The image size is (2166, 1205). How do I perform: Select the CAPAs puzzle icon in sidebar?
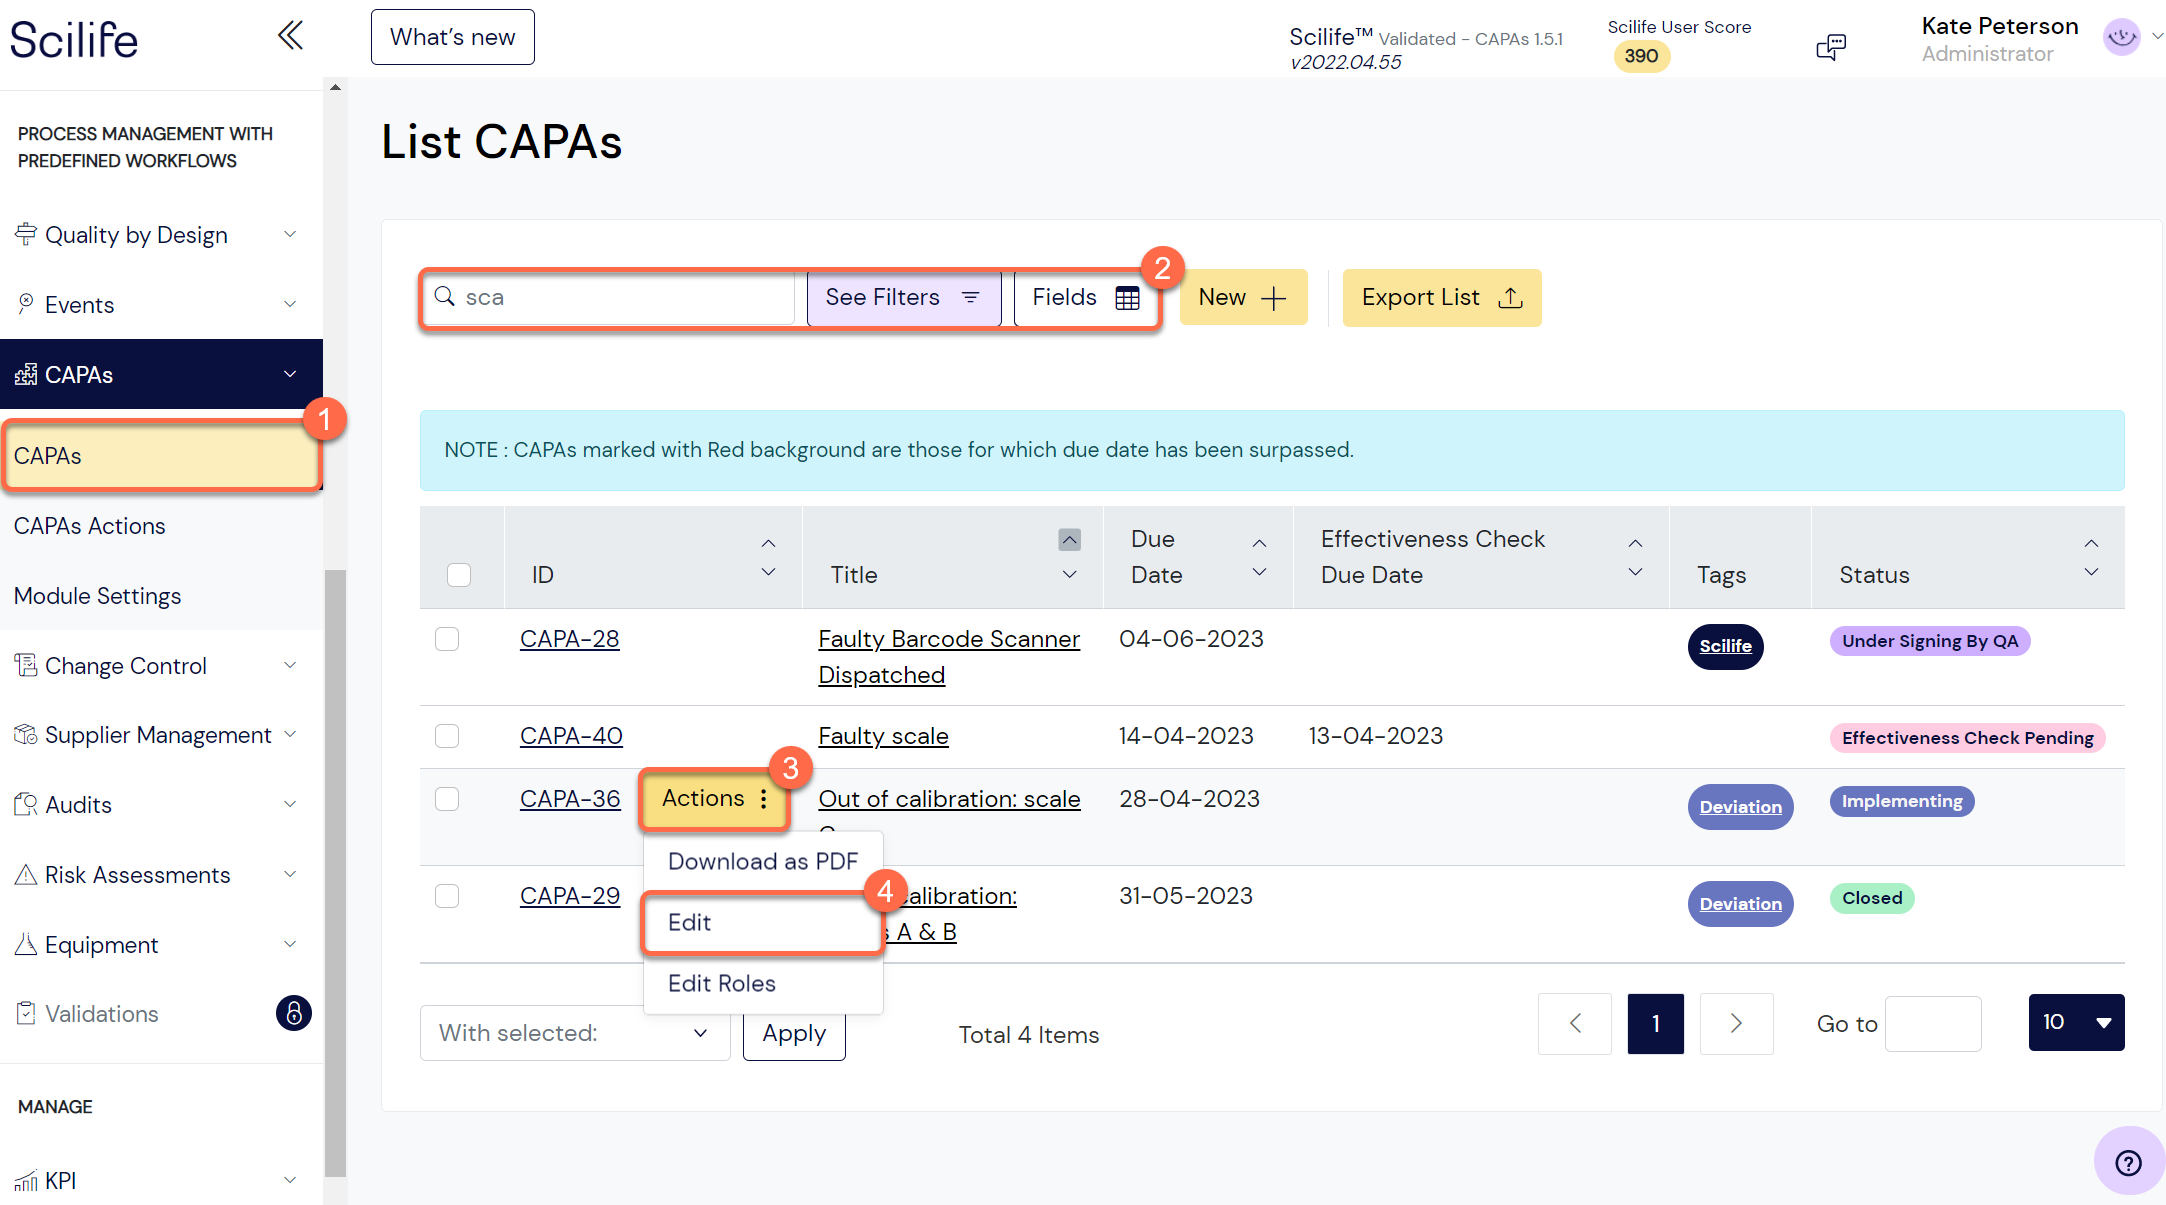pyautogui.click(x=23, y=374)
